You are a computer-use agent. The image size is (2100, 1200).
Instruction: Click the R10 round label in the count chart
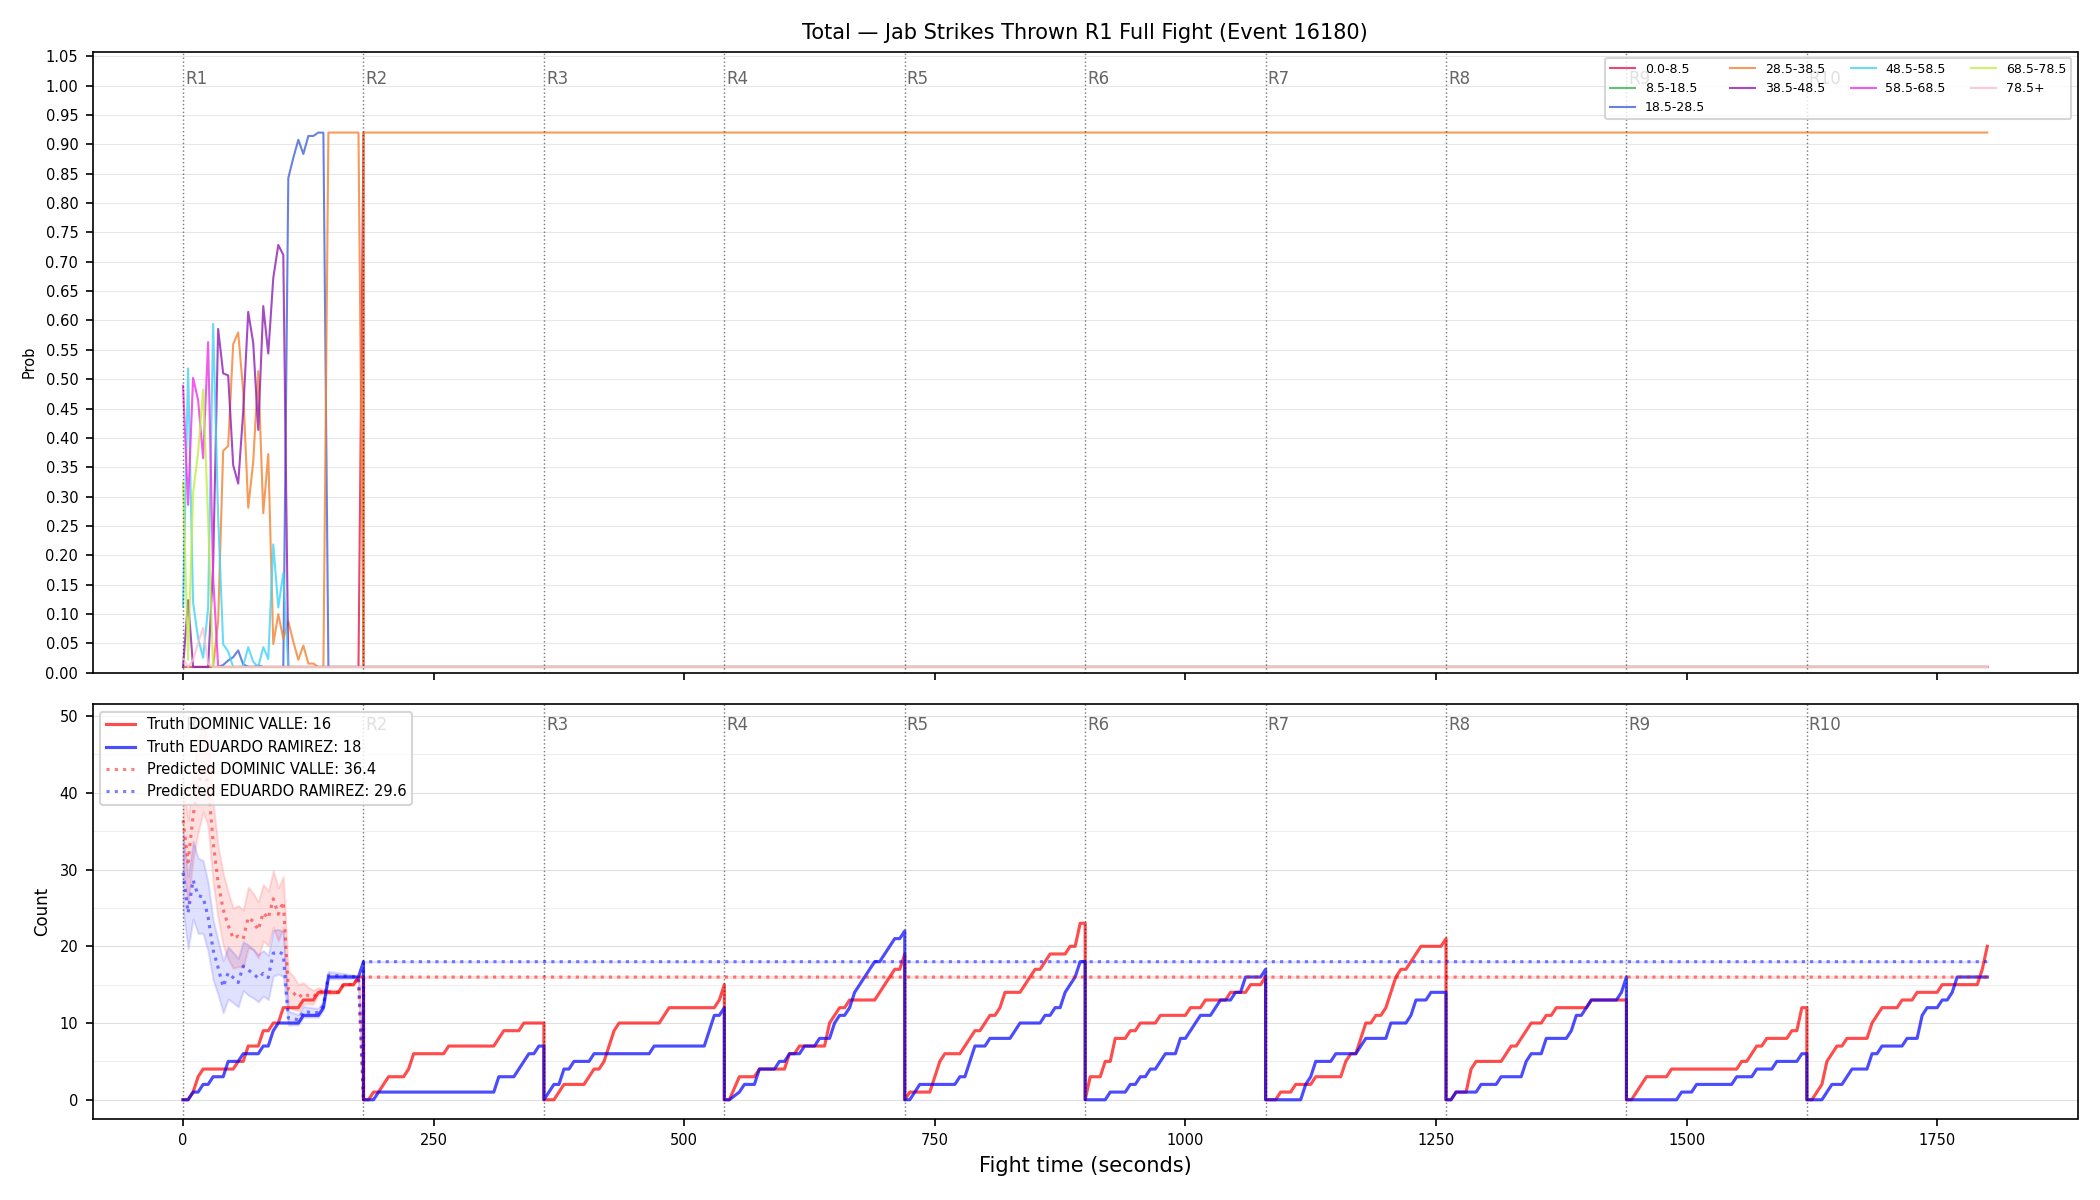[x=1824, y=724]
